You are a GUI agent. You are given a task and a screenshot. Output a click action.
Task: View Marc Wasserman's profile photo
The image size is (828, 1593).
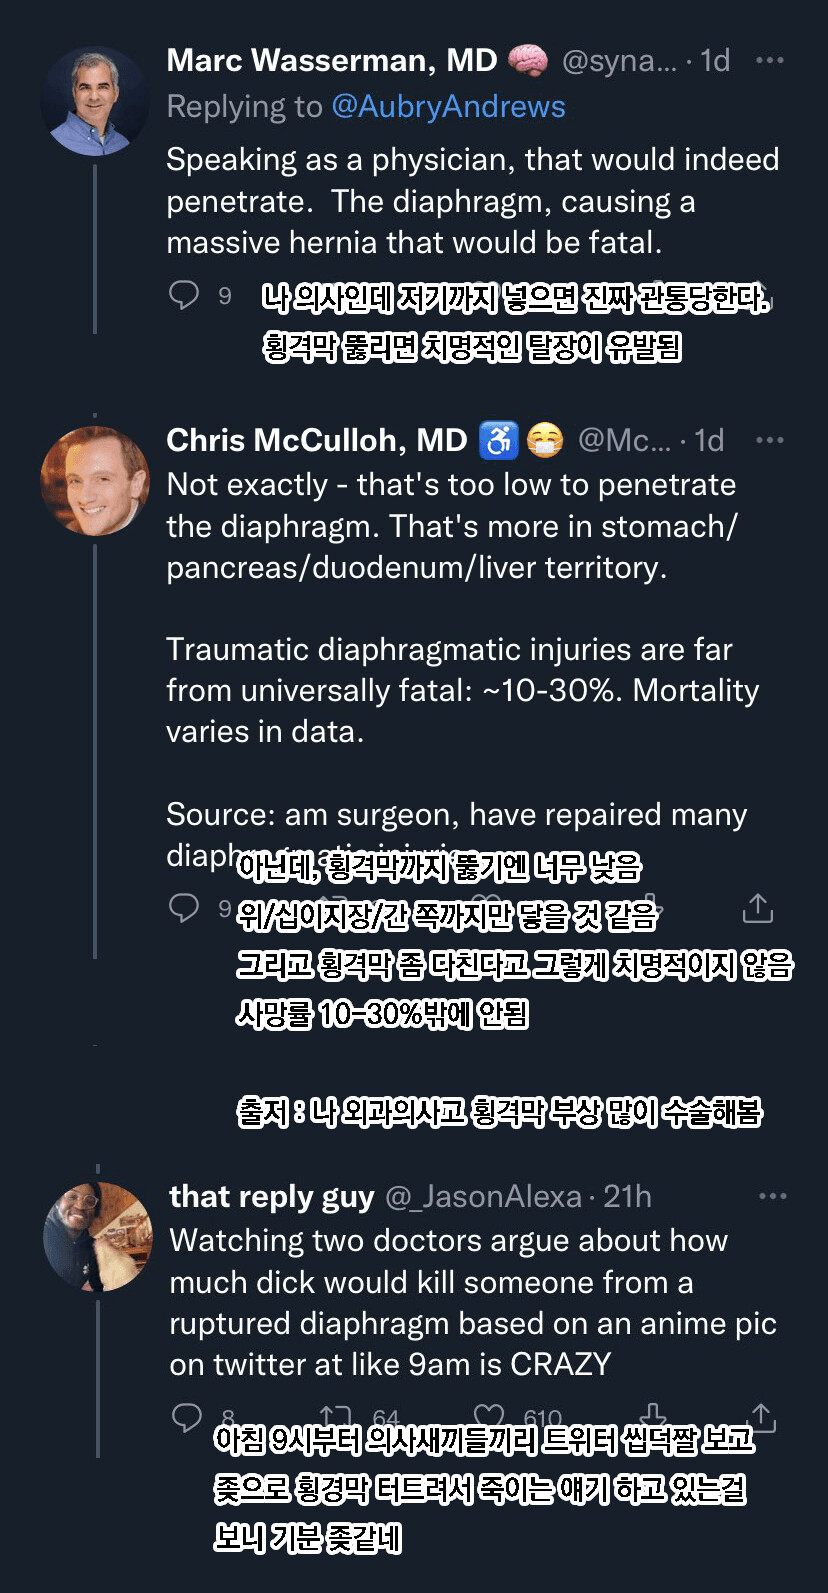pyautogui.click(x=96, y=101)
